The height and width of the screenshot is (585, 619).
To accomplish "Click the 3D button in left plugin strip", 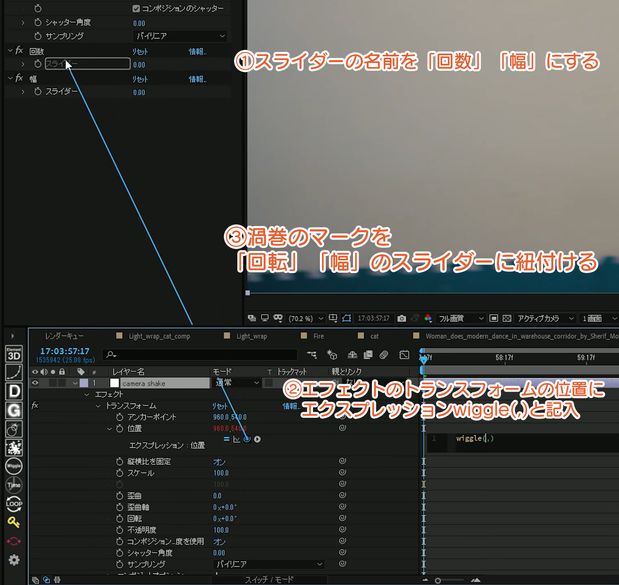I will (x=14, y=354).
